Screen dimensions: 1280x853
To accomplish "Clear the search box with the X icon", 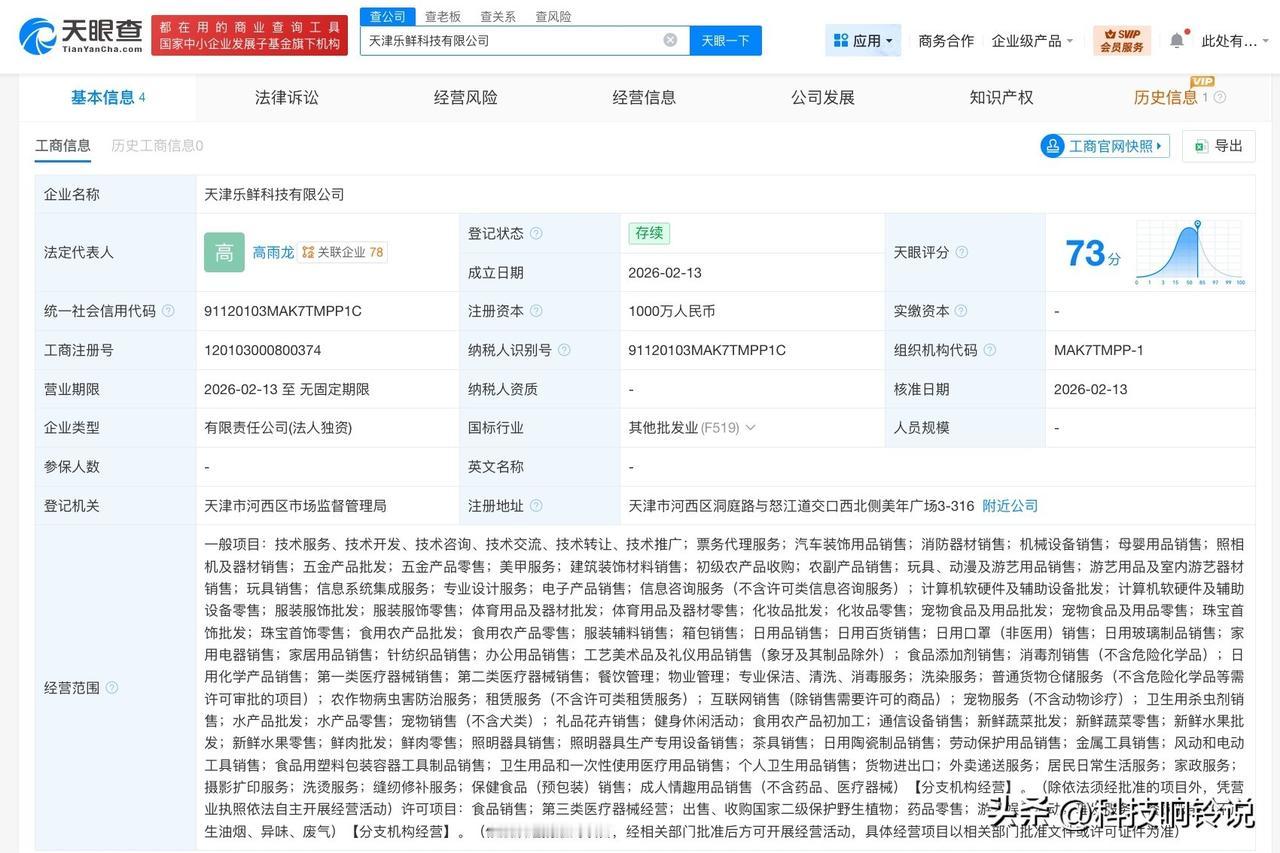I will 670,40.
